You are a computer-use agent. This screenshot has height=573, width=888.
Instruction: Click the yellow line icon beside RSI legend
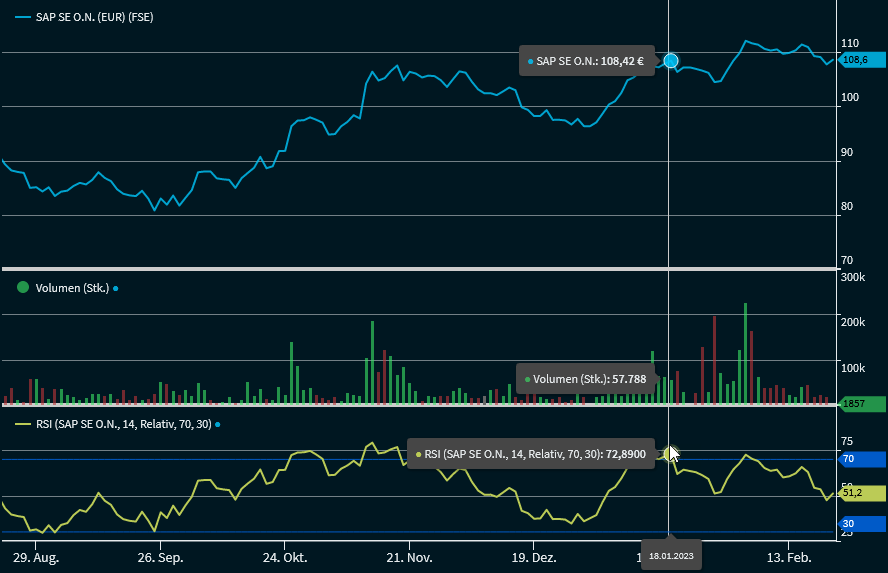click(x=23, y=425)
